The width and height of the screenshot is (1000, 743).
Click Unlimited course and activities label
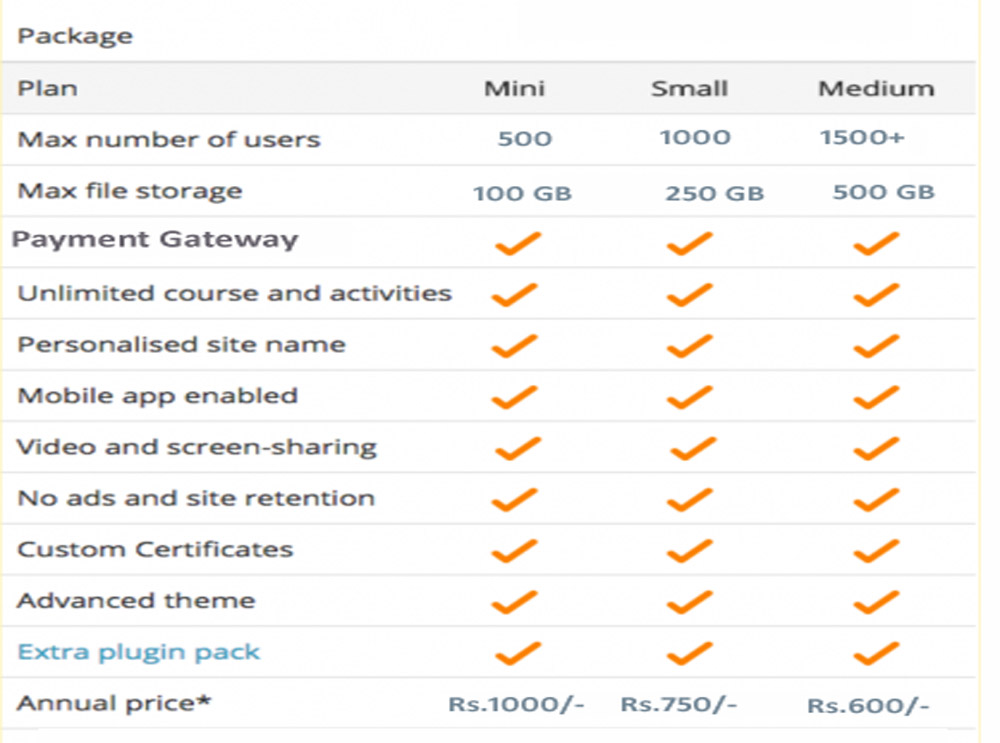234,293
